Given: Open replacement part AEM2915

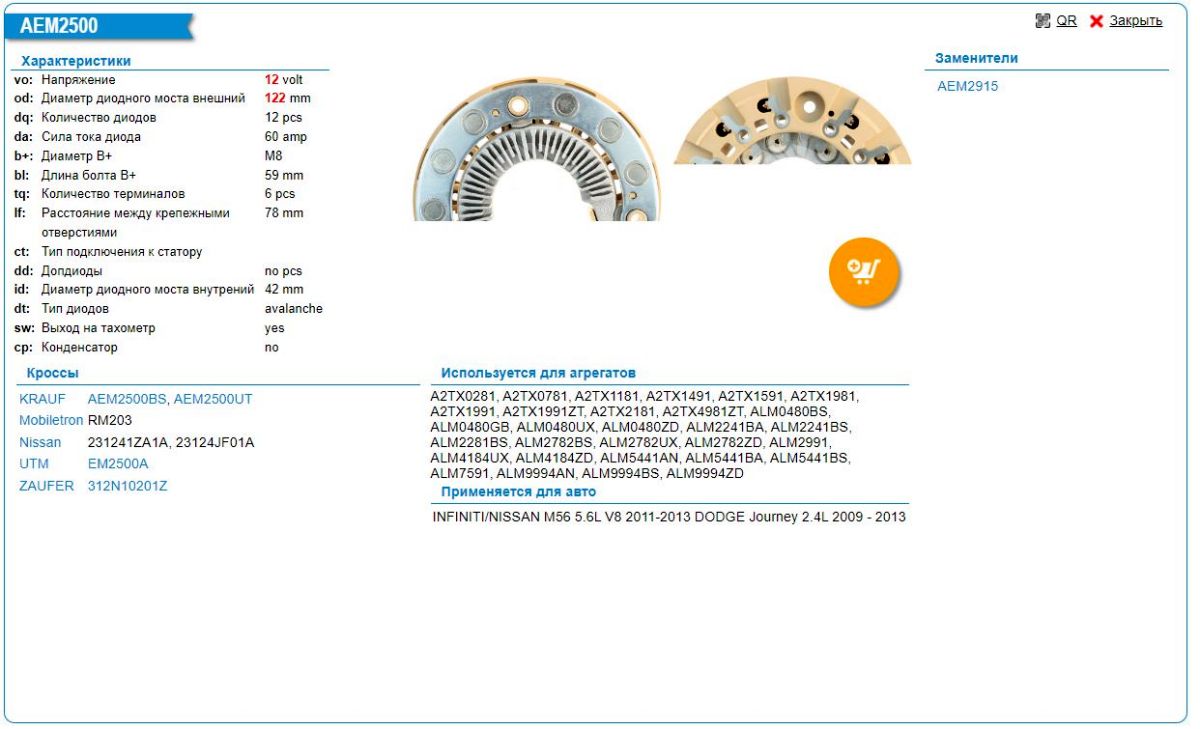Looking at the screenshot, I should 967,86.
